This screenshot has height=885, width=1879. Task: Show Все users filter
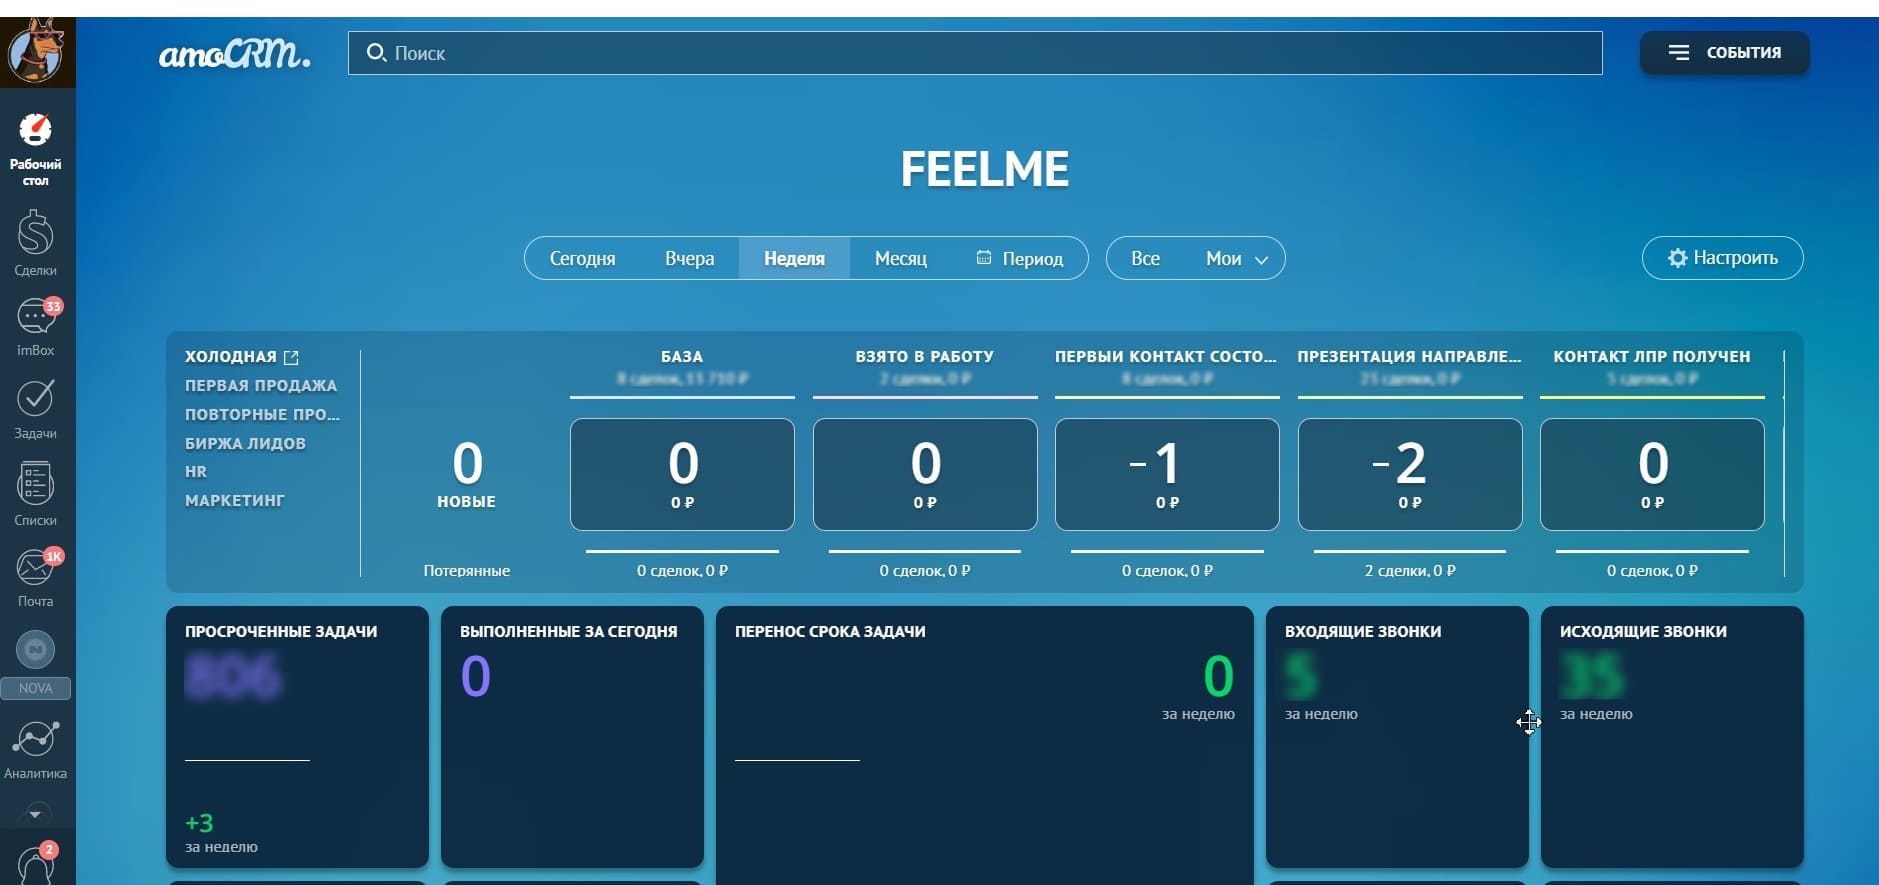(1145, 258)
